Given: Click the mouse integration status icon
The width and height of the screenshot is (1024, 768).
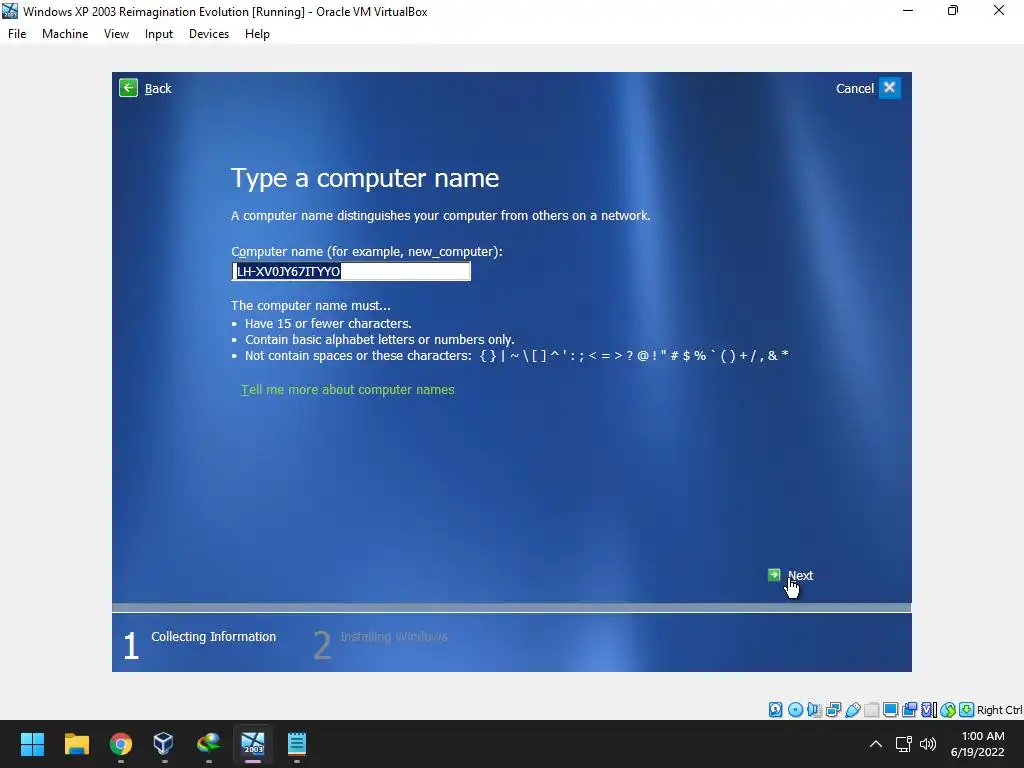Looking at the screenshot, I should (948, 710).
